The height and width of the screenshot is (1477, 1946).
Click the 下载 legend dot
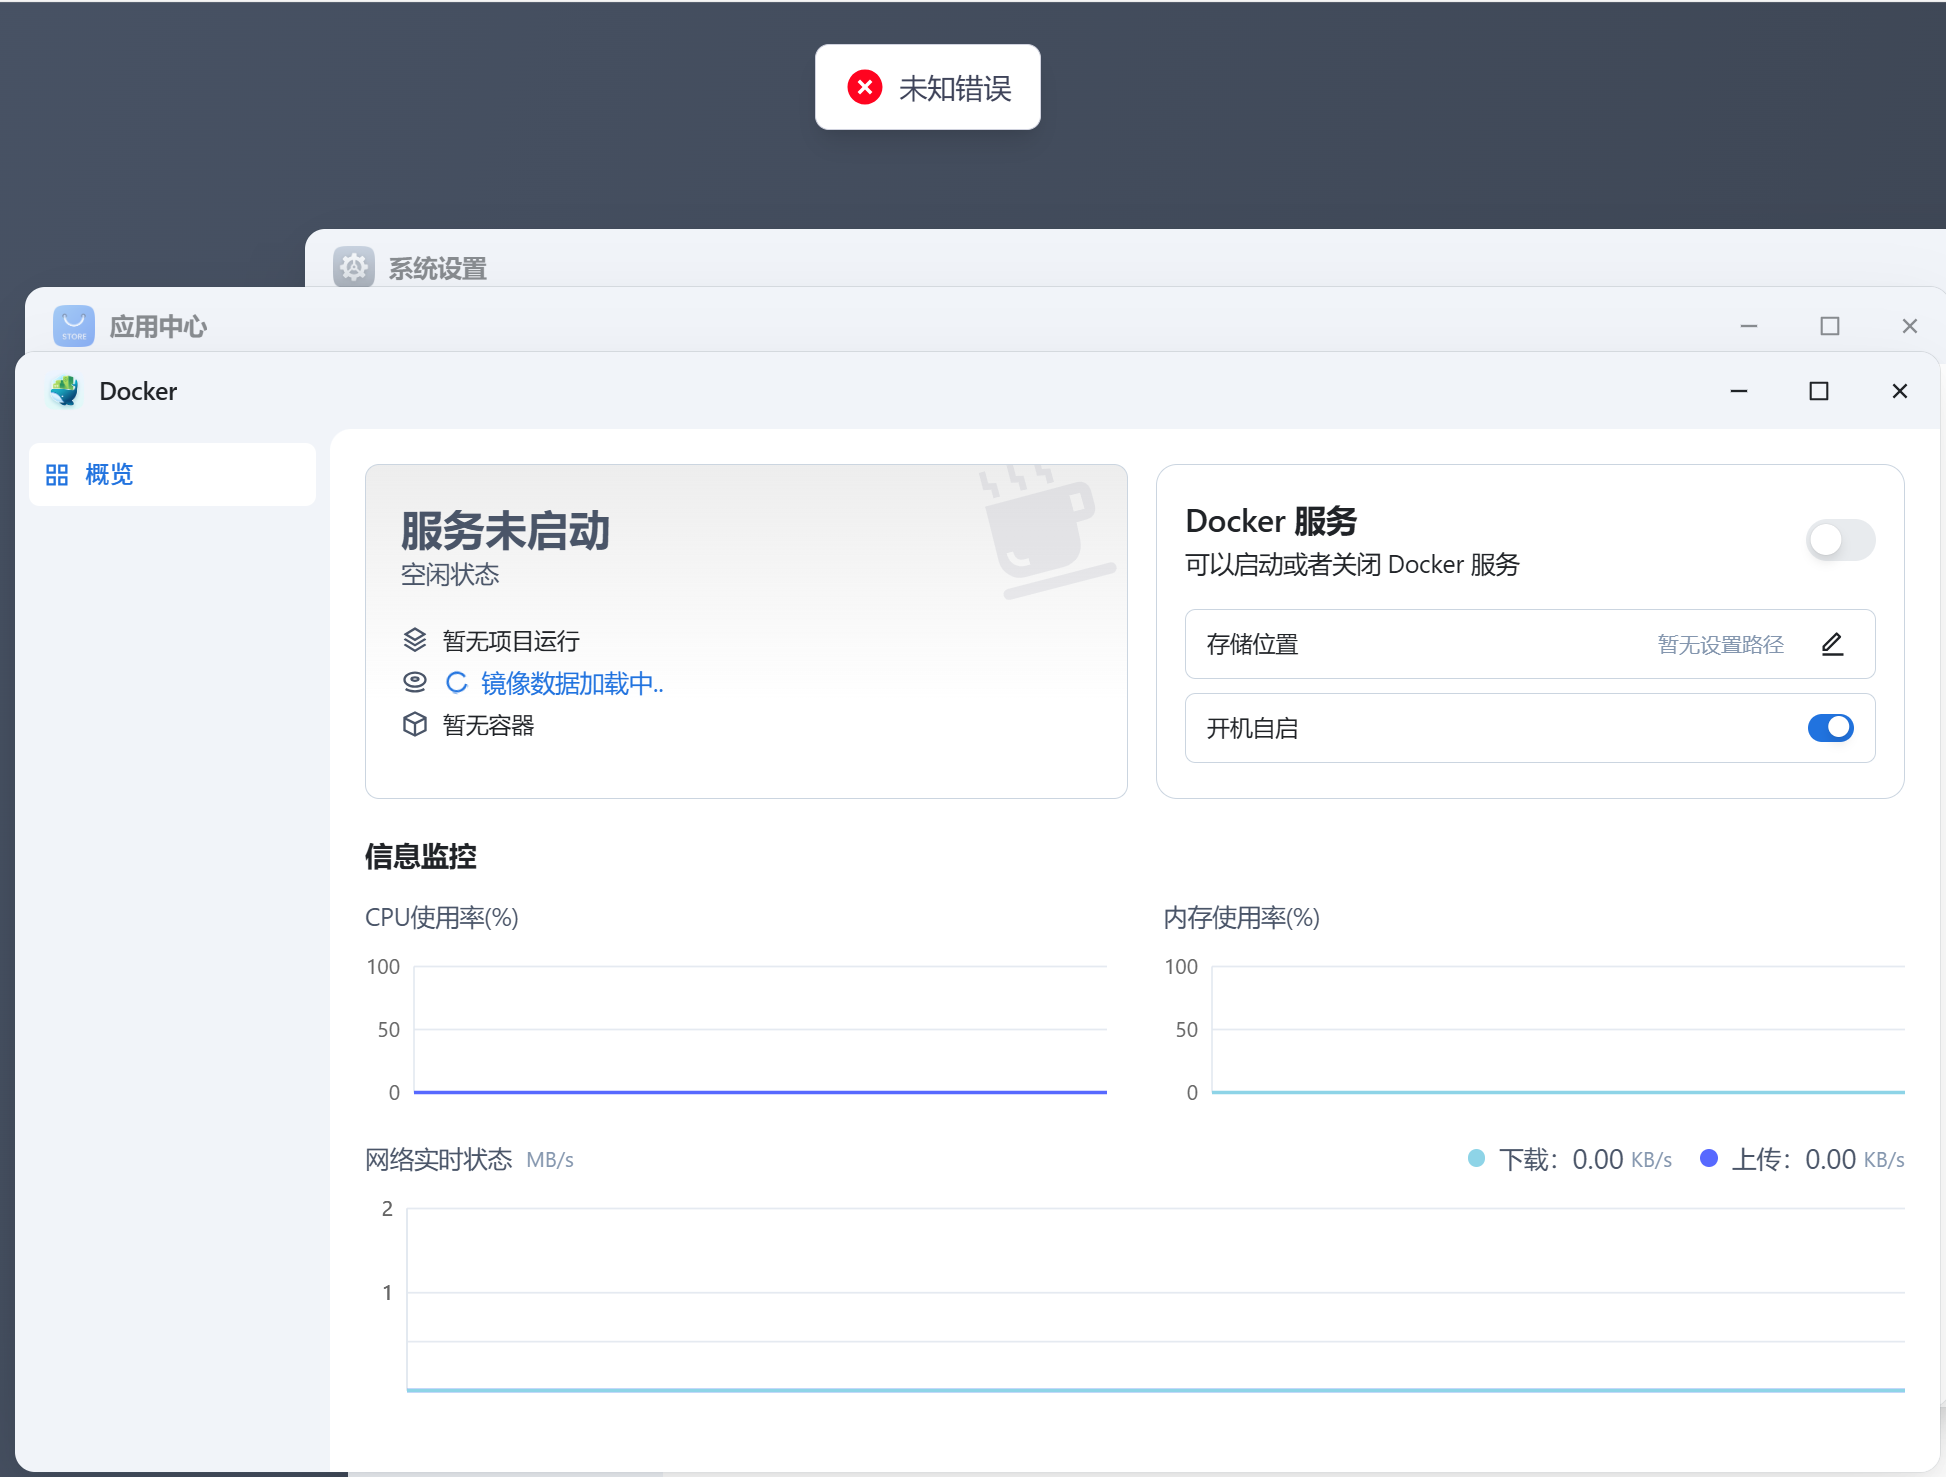(1476, 1158)
